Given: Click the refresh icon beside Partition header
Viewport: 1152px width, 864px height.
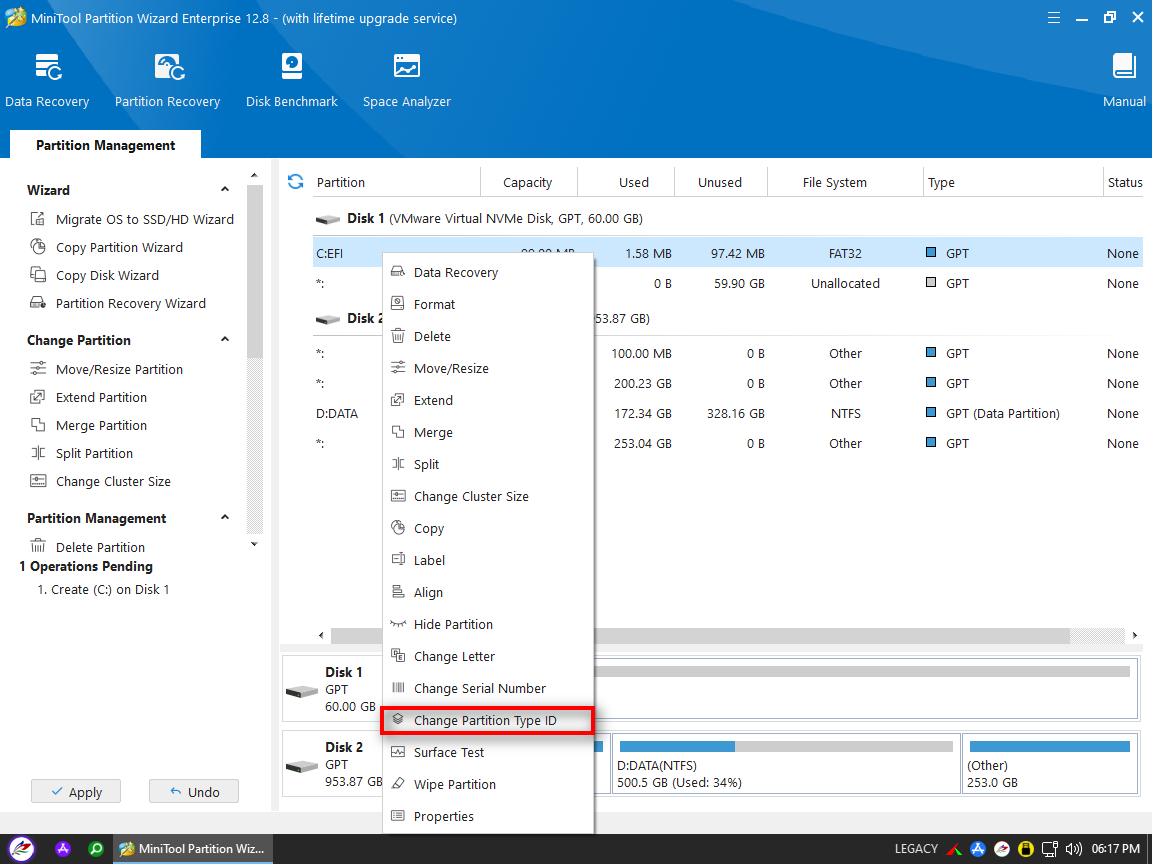Looking at the screenshot, I should [x=295, y=182].
